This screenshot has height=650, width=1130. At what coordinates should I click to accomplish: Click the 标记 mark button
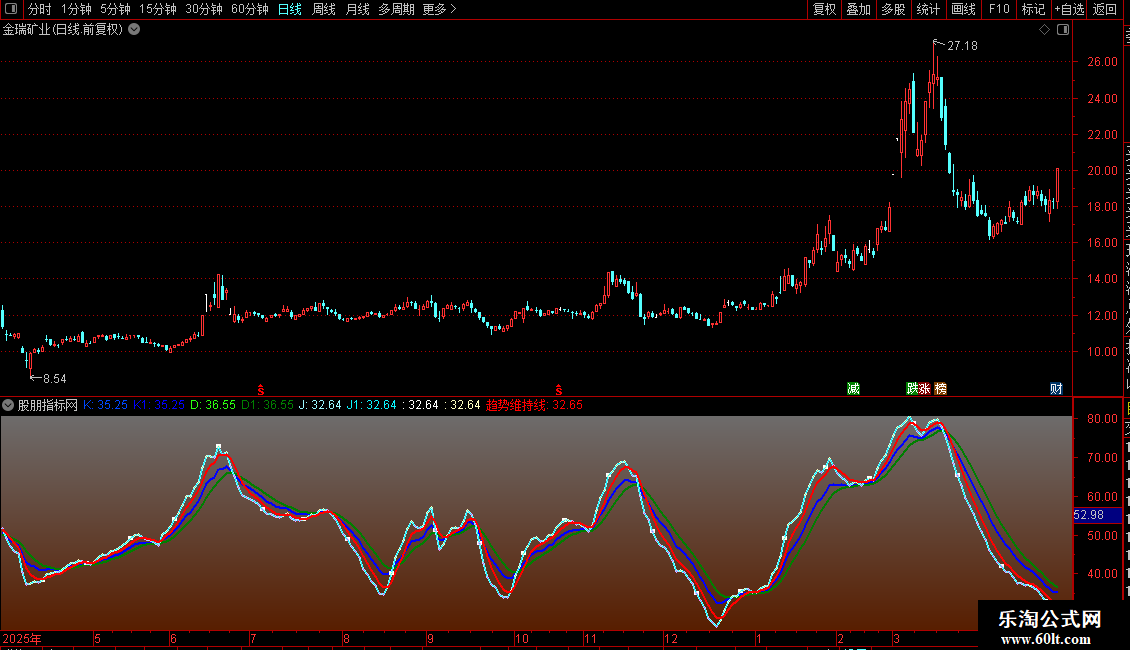1033,9
